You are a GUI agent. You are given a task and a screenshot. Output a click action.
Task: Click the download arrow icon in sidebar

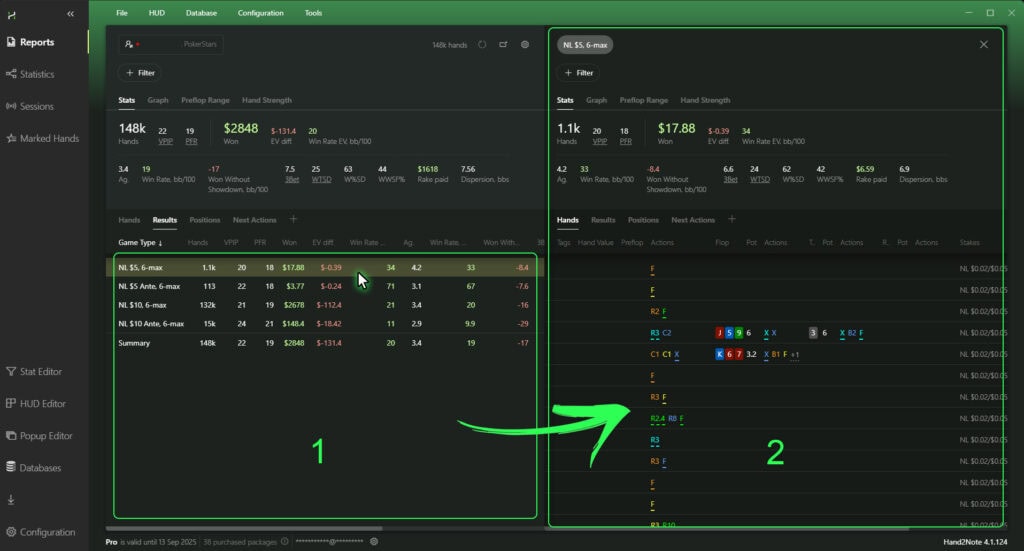tap(11, 500)
